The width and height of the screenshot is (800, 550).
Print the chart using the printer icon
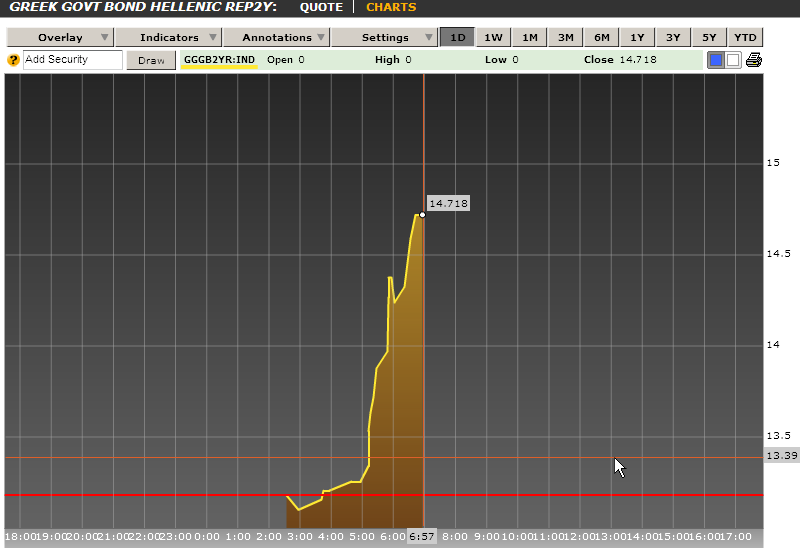(754, 60)
